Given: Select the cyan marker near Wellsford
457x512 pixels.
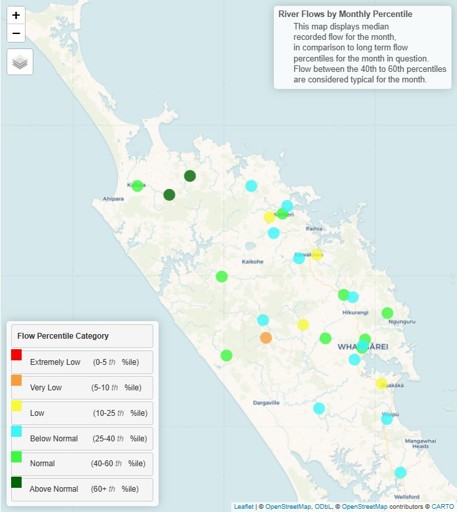Looking at the screenshot, I should 400,472.
